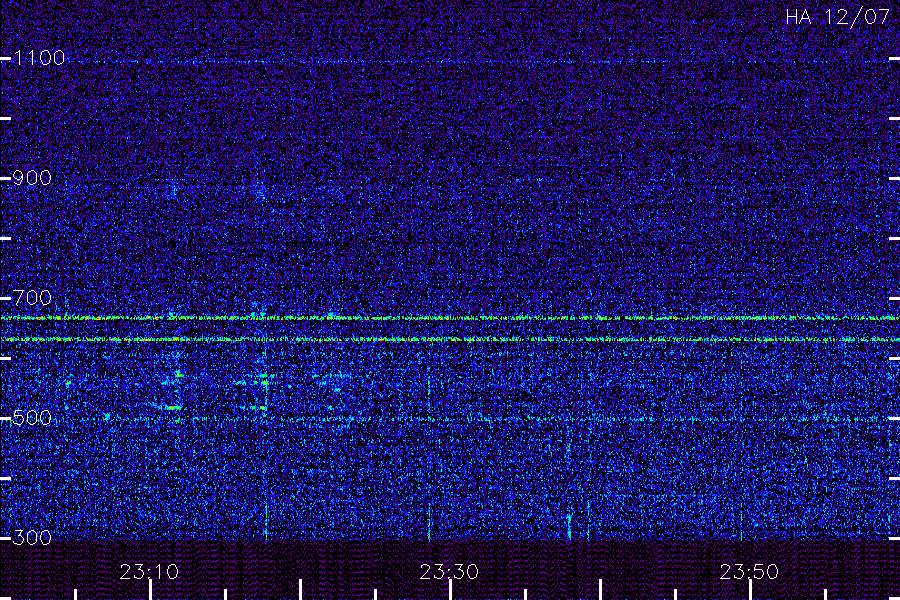Click the HA 12/07 header label
Screen dimensions: 900x600
[x=837, y=17]
